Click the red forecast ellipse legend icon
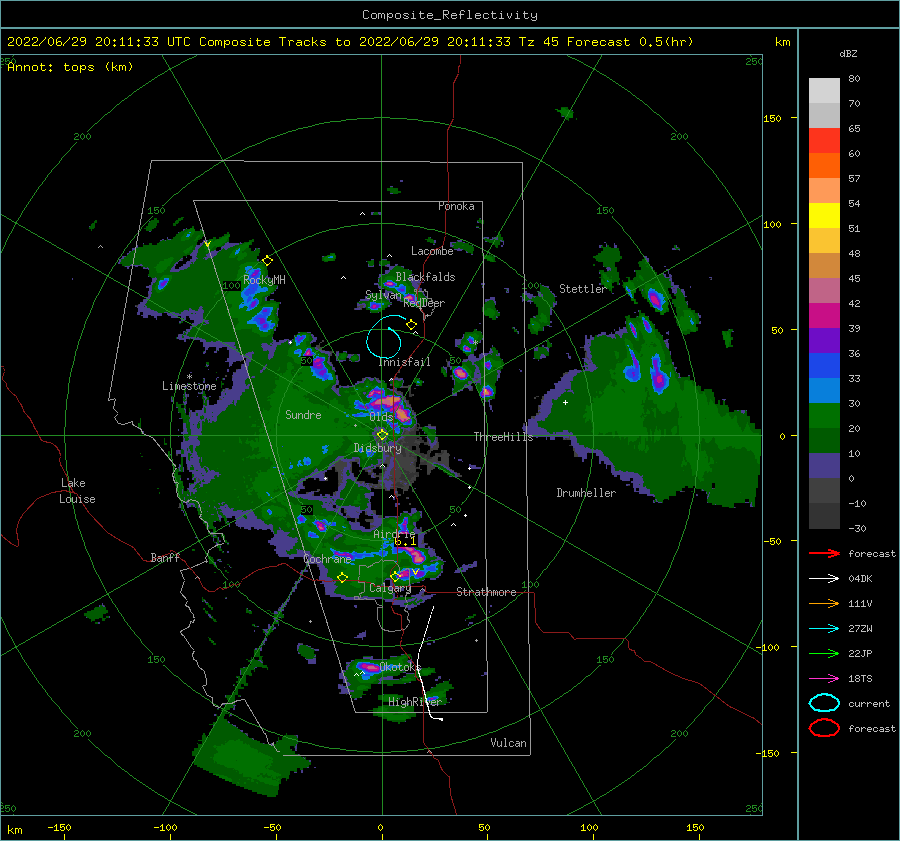Viewport: 900px width, 841px height. pos(824,728)
